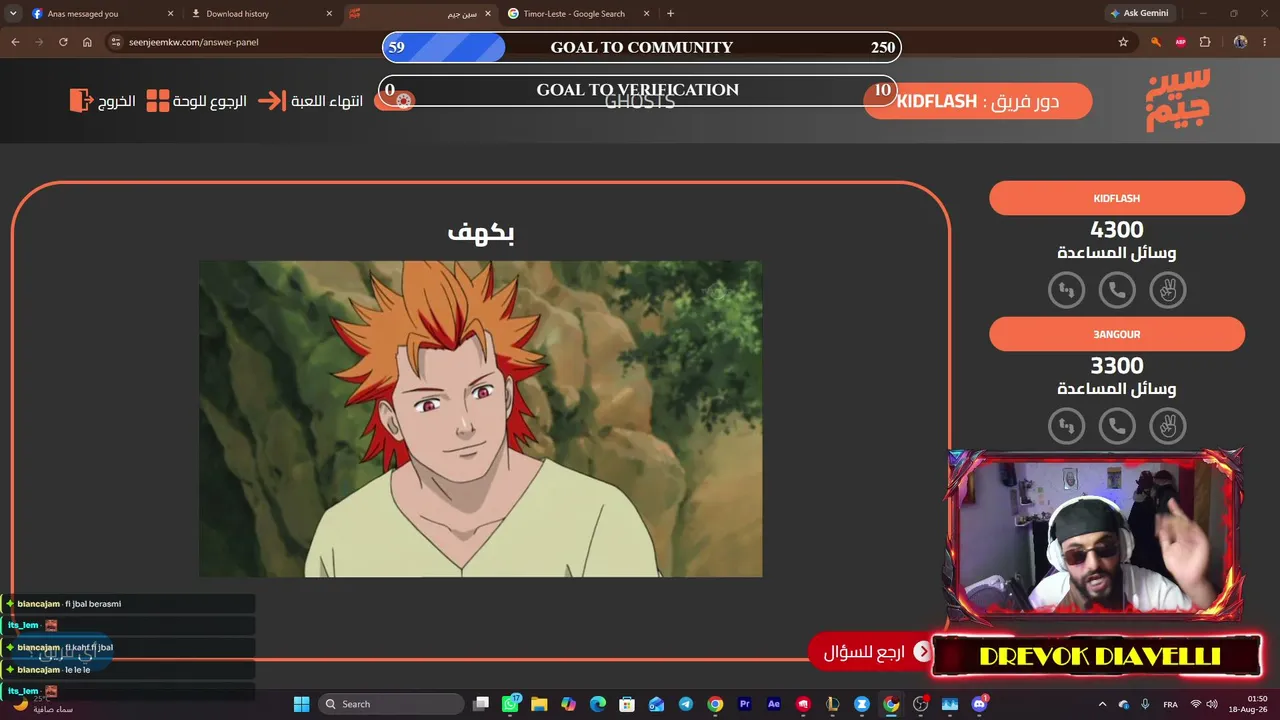Image resolution: width=1280 pixels, height=720 pixels.
Task: Click the Goal to Verification progress bar
Action: 637,90
